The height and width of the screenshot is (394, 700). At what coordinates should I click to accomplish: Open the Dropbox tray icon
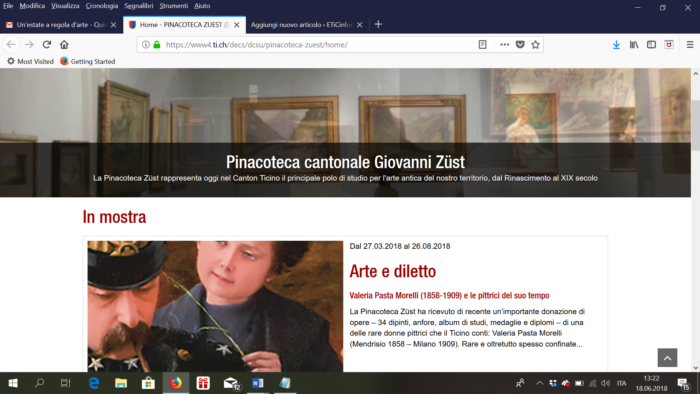[x=553, y=383]
